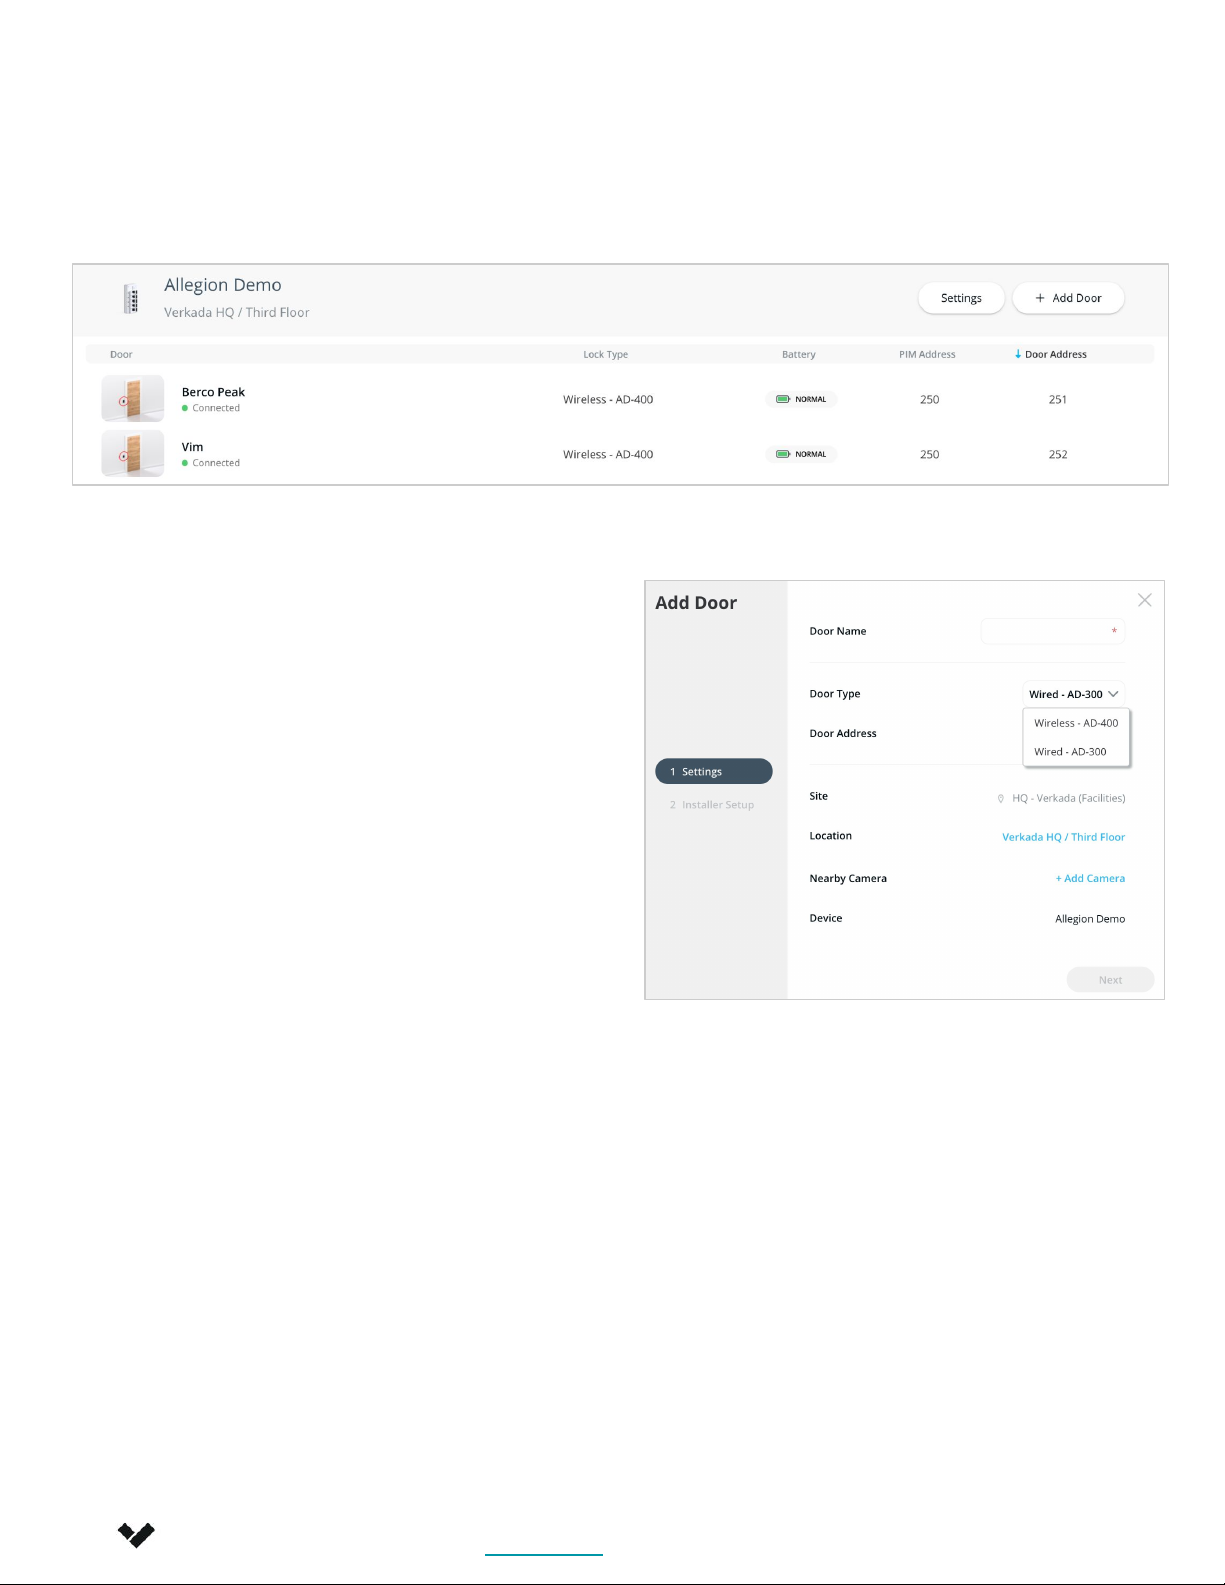The width and height of the screenshot is (1225, 1585).
Task: Click the Door Address label in dialog
Action: click(843, 733)
